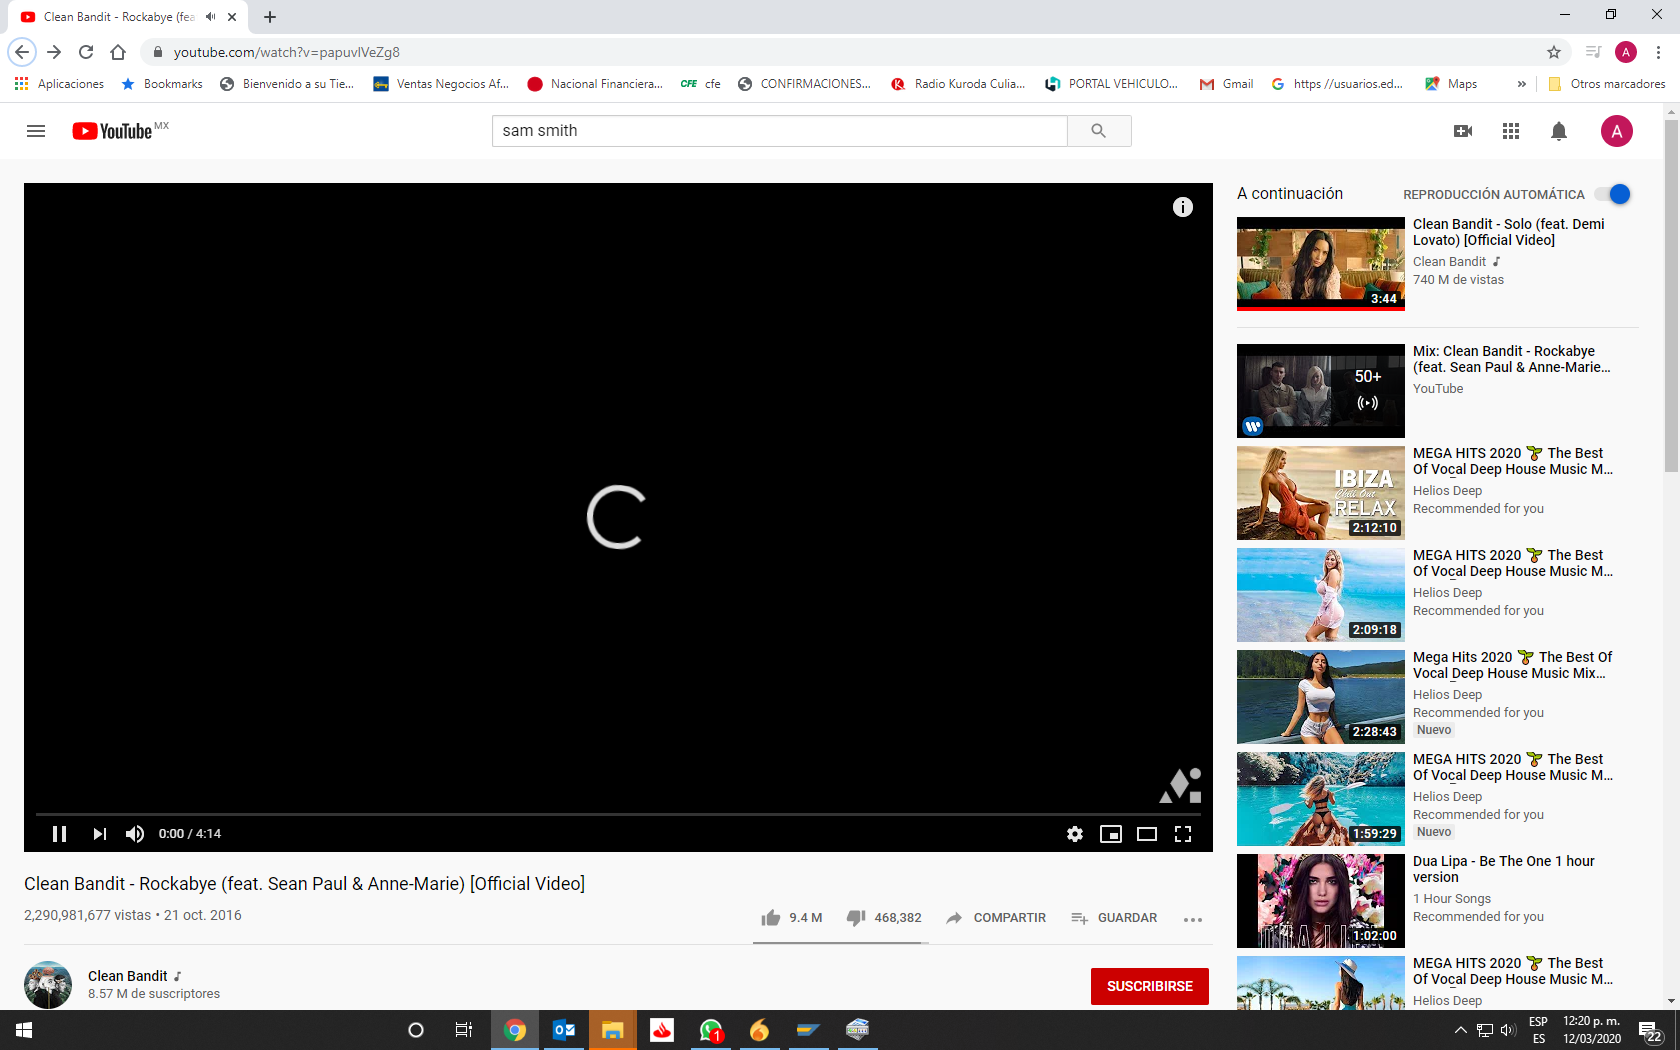Viewport: 1680px width, 1050px height.
Task: Open the video settings gear
Action: tap(1075, 834)
